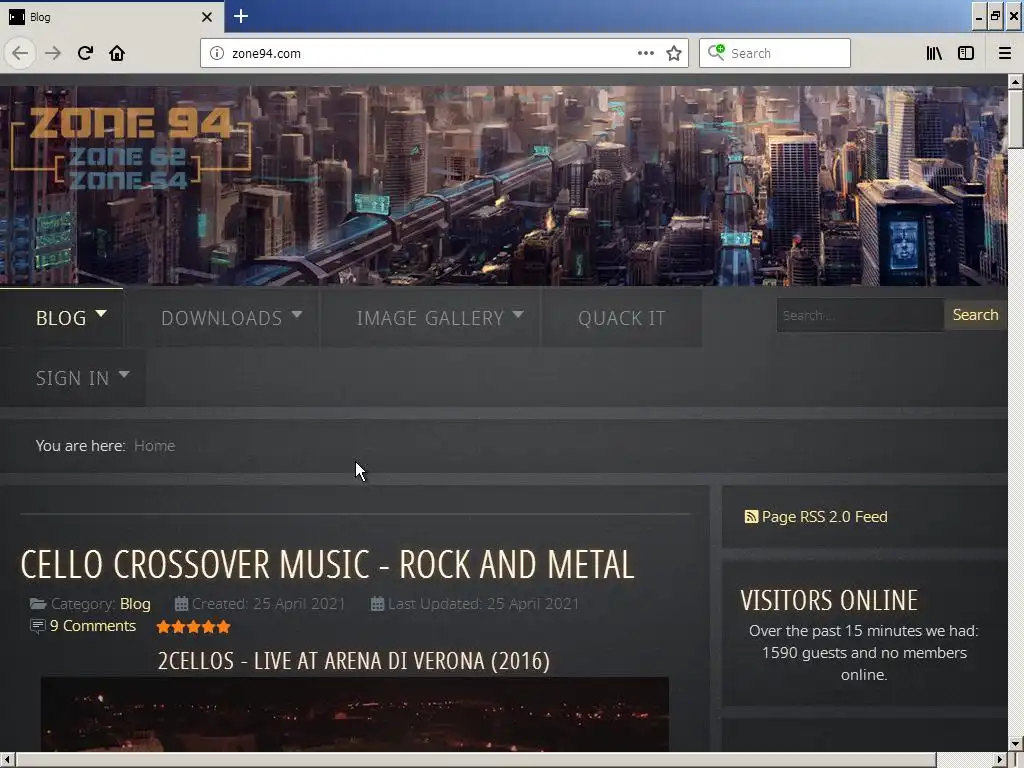Click the Zone 94 site logo

pos(131,149)
